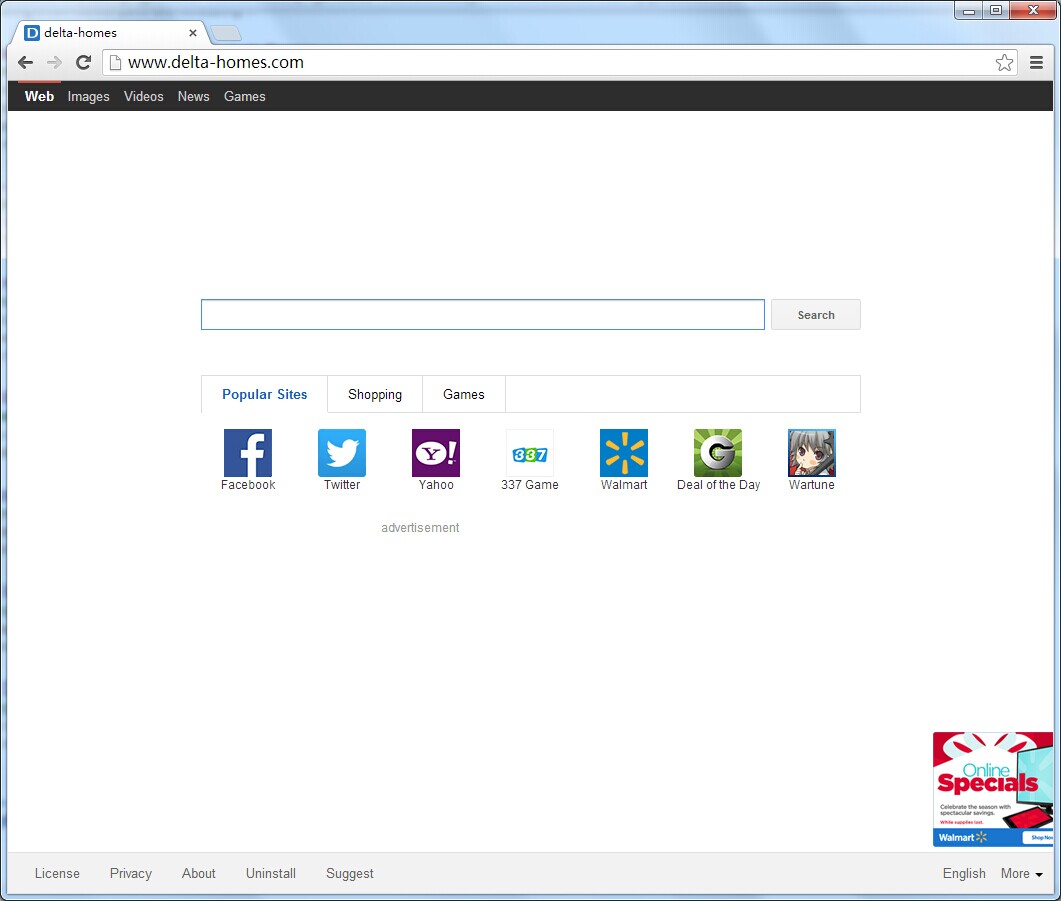Screen dimensions: 1061x901
Task: Click the Wartune label text
Action: 811,485
